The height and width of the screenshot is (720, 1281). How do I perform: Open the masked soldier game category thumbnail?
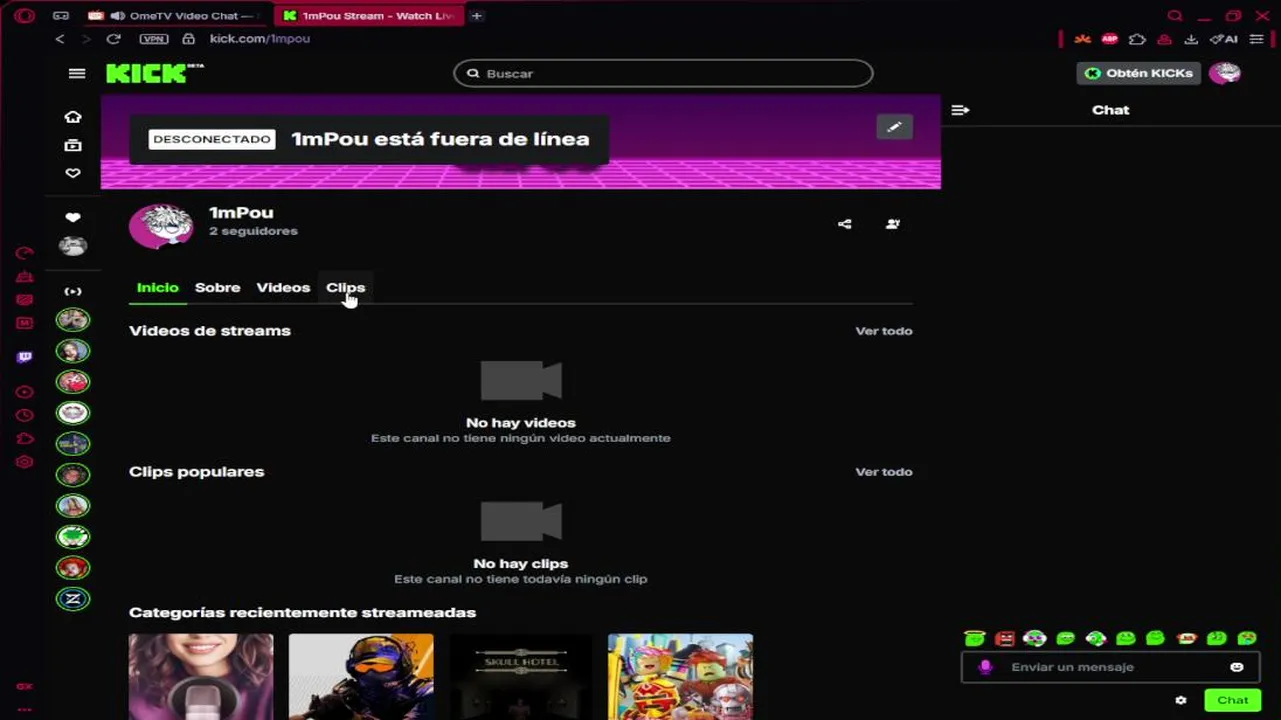pos(361,676)
